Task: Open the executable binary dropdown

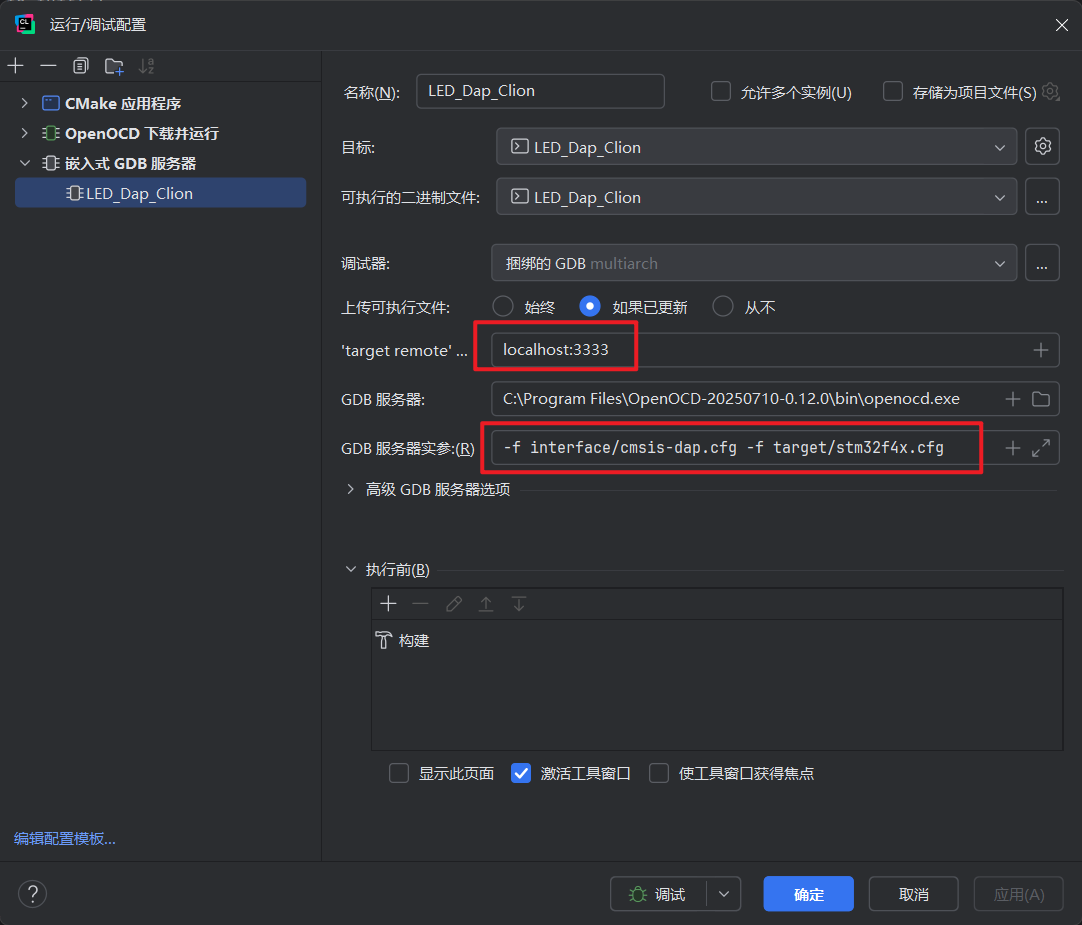Action: click(x=756, y=197)
